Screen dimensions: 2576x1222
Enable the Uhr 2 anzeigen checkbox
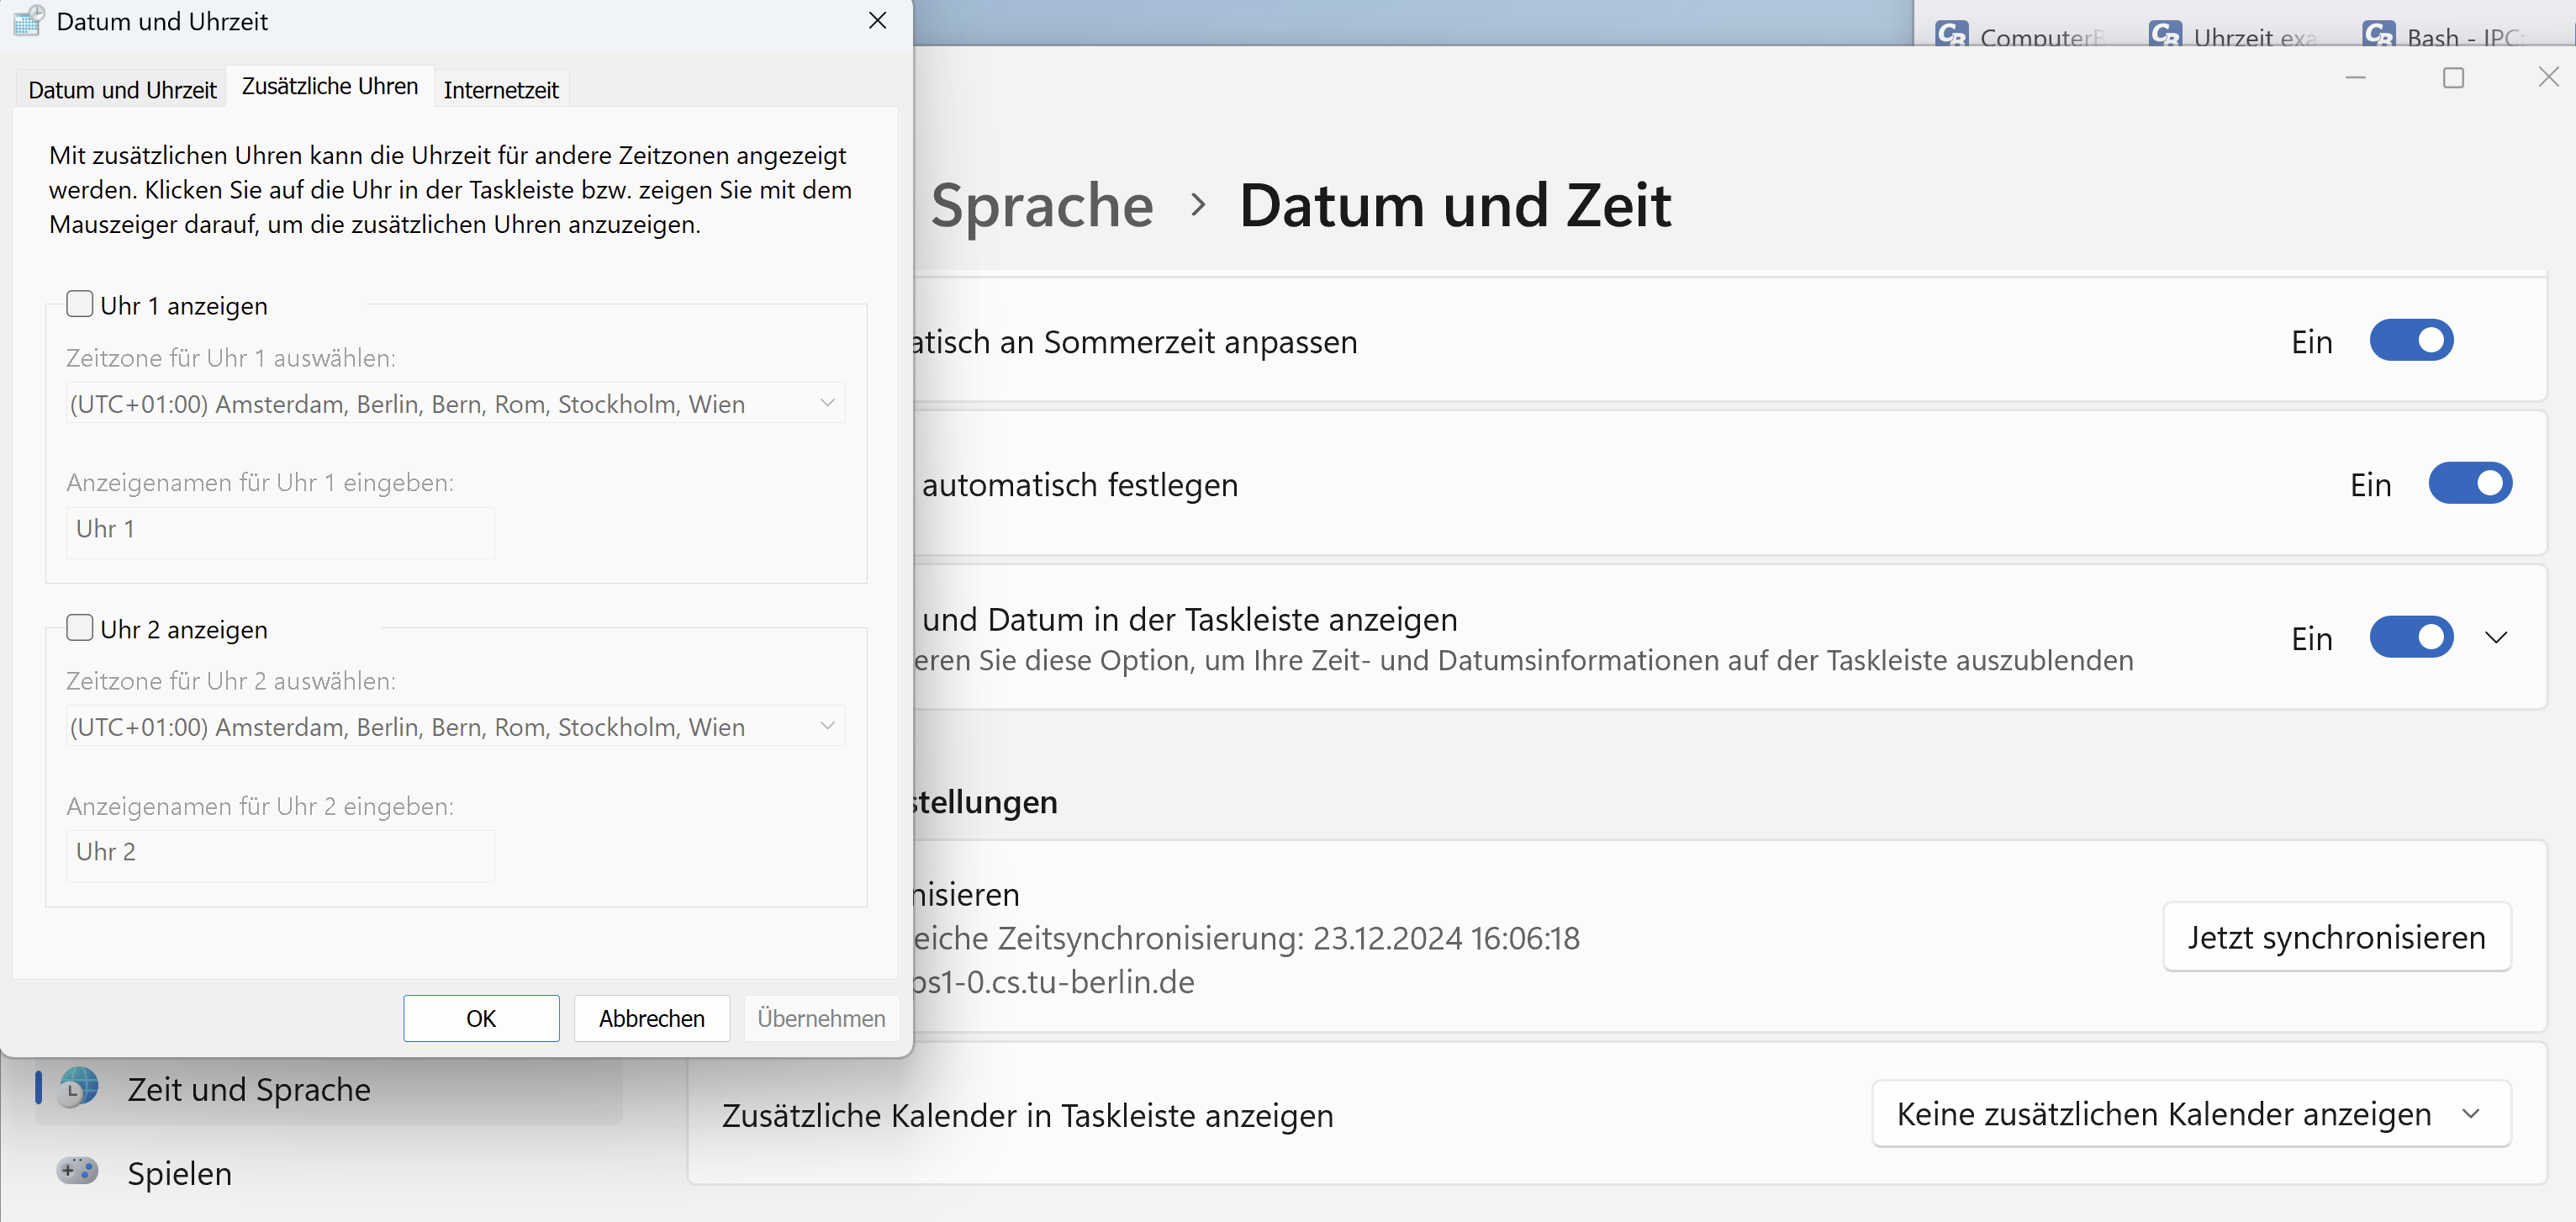(80, 628)
